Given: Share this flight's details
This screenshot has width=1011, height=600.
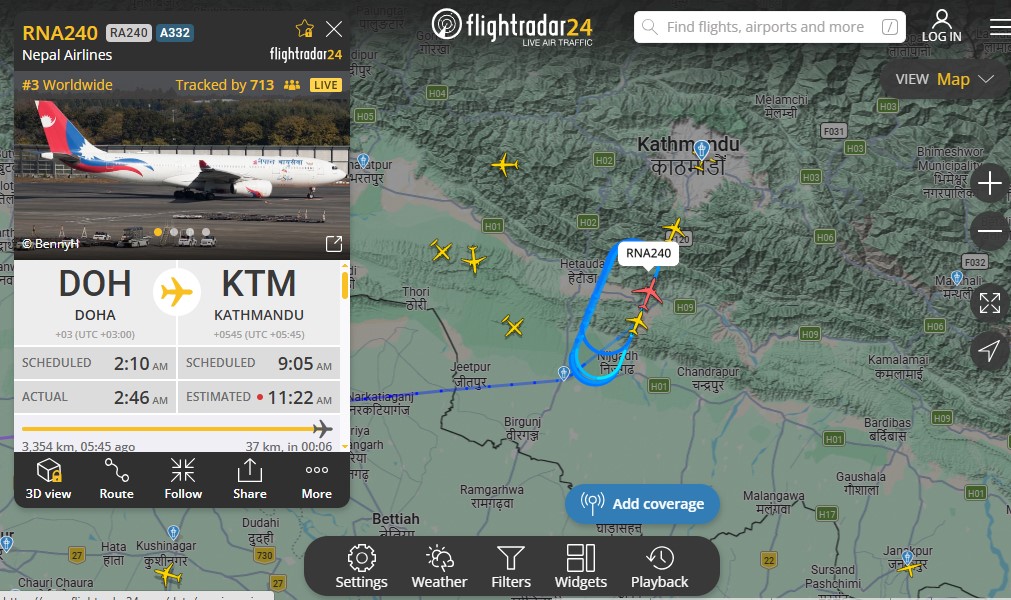Looking at the screenshot, I should (250, 479).
